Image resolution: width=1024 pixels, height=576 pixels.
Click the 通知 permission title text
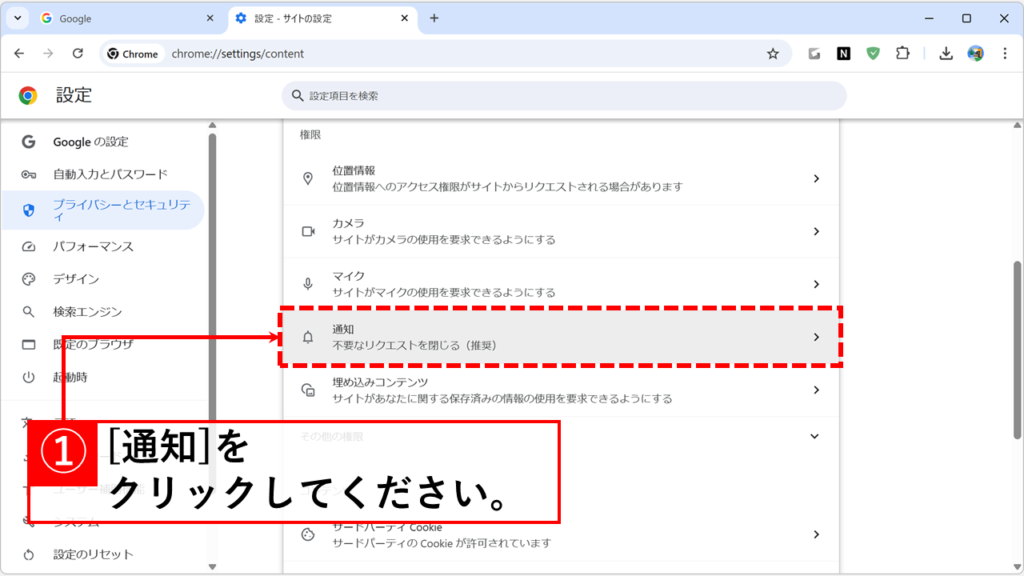[343, 329]
